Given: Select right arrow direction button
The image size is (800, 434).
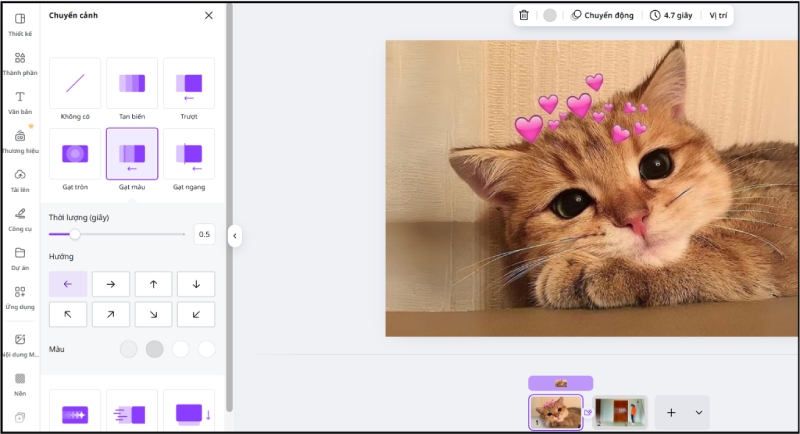Looking at the screenshot, I should point(111,284).
